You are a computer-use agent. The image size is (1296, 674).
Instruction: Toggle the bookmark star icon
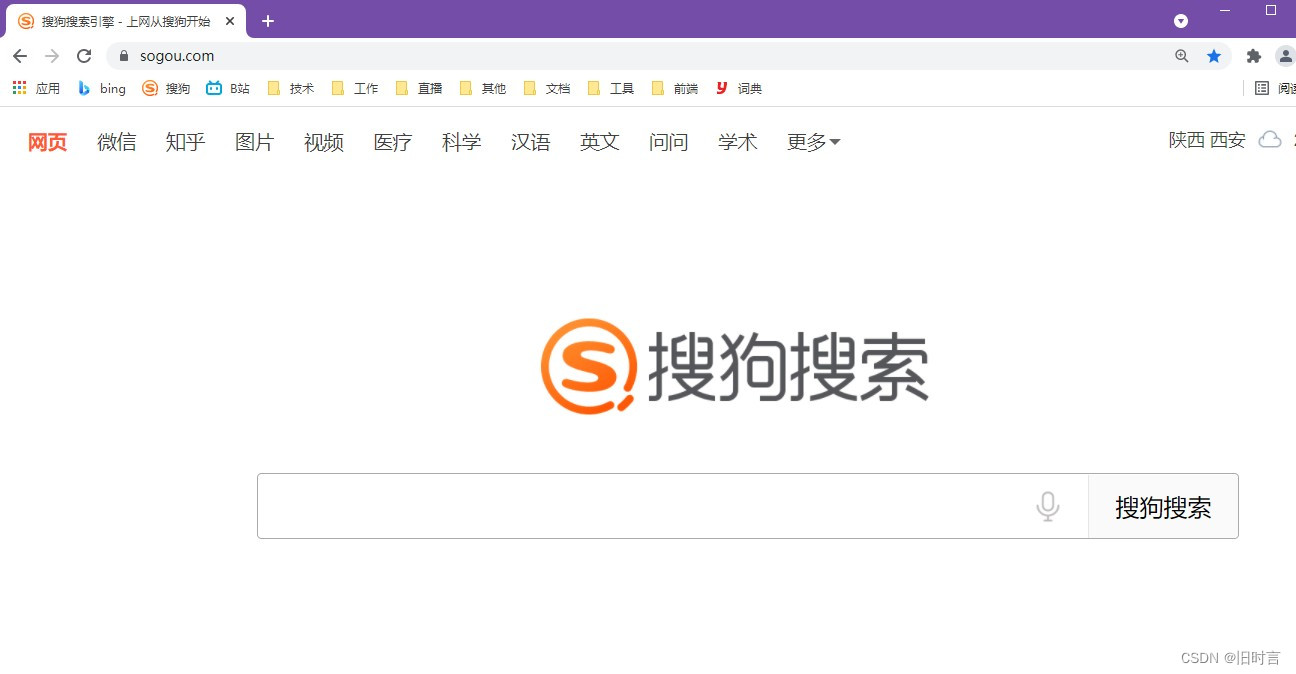[x=1214, y=56]
